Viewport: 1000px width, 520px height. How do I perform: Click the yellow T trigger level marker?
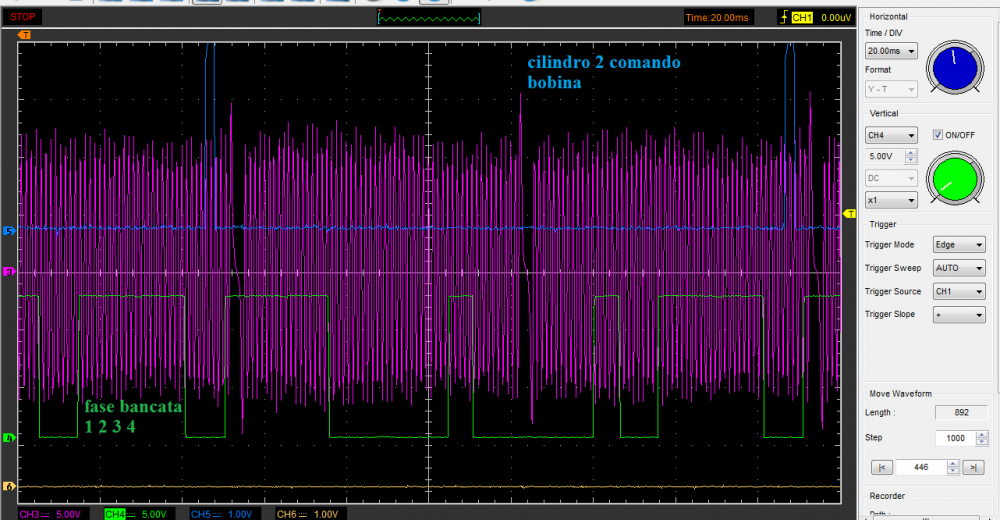pyautogui.click(x=849, y=214)
